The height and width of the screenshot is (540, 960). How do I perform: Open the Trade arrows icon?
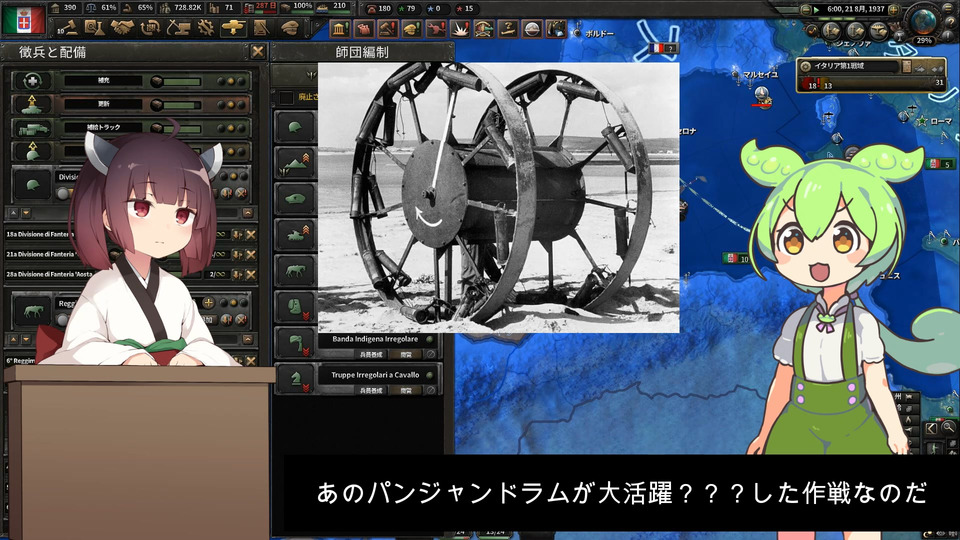point(150,28)
